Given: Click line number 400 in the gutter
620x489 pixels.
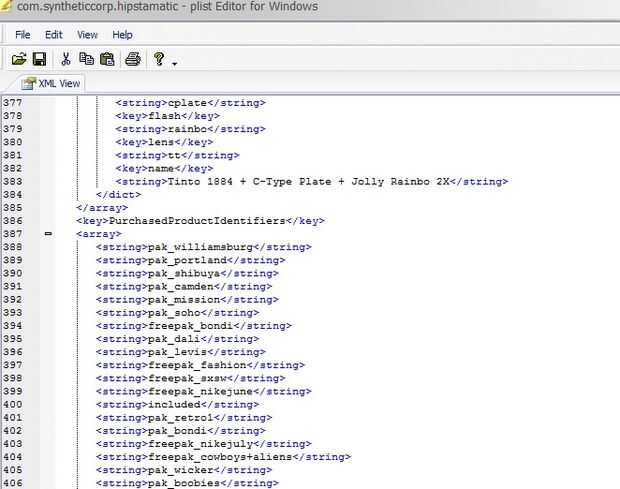Looking at the screenshot, I should [x=13, y=404].
